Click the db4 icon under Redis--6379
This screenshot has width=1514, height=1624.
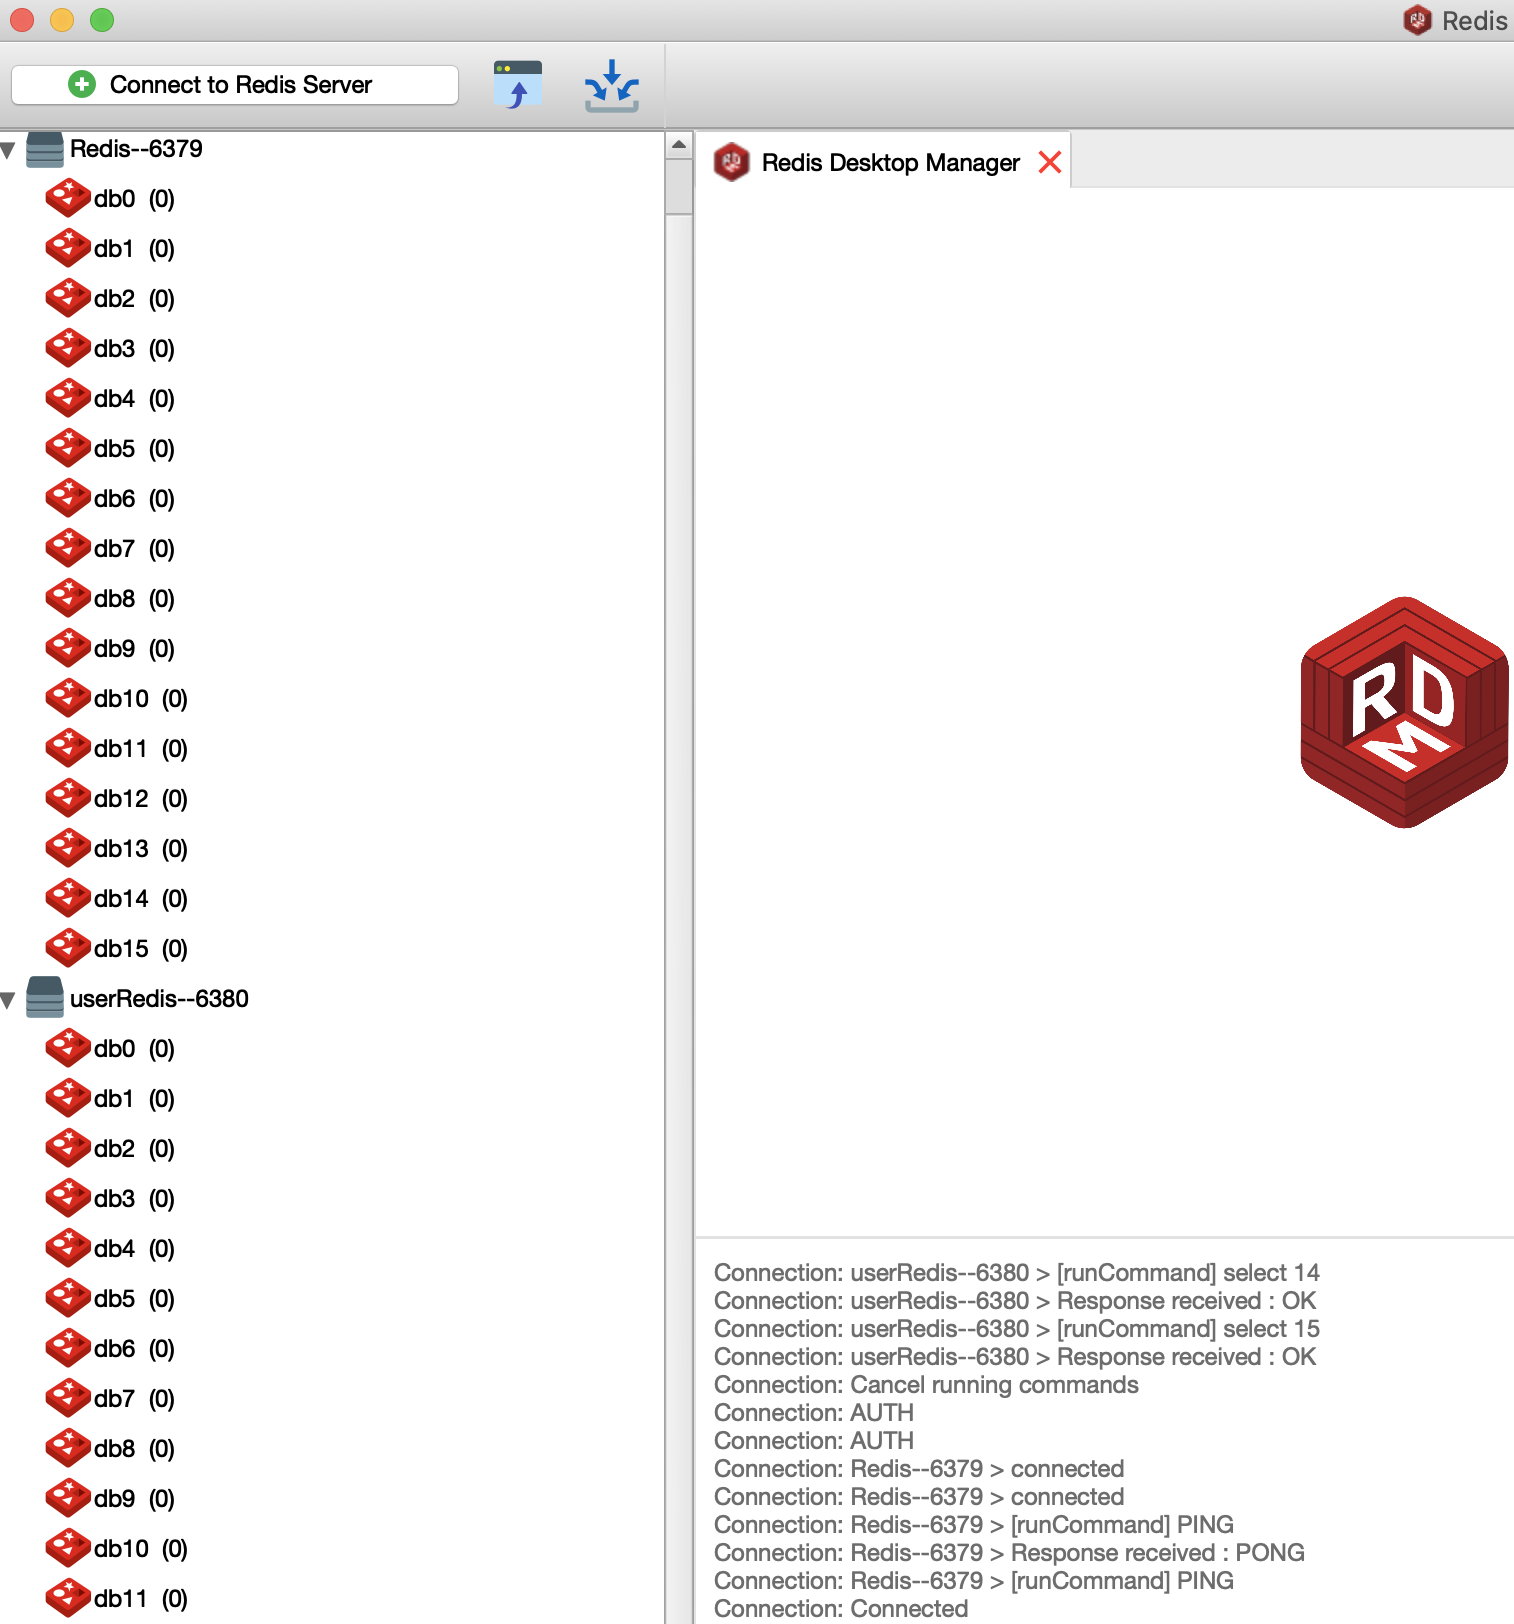click(68, 398)
